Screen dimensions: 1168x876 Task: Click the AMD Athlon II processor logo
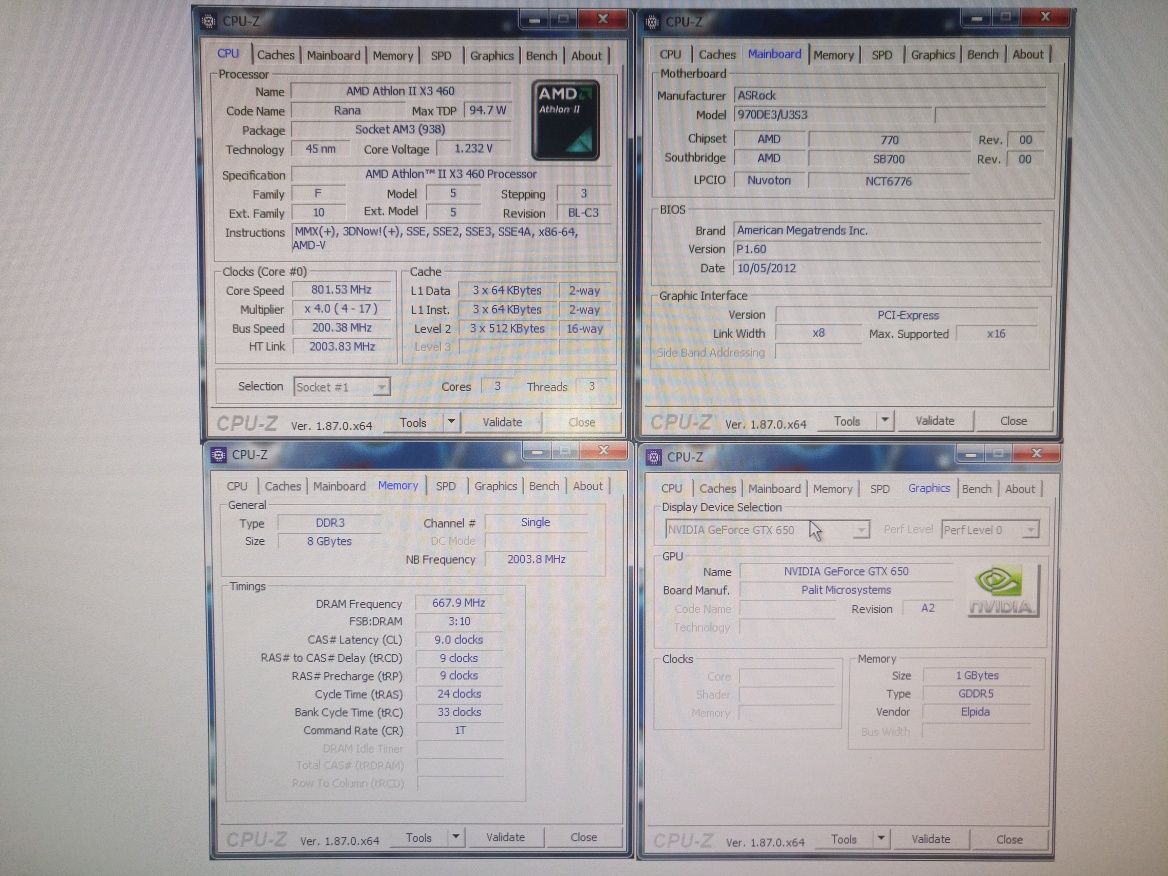[565, 120]
